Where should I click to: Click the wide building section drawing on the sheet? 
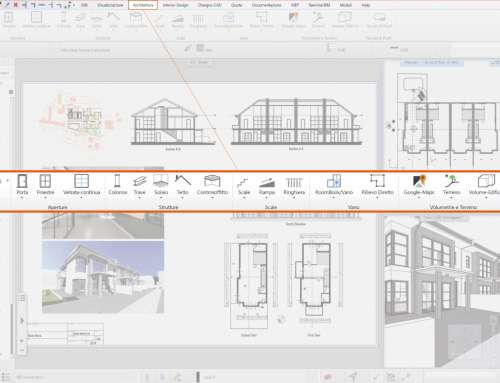296,121
